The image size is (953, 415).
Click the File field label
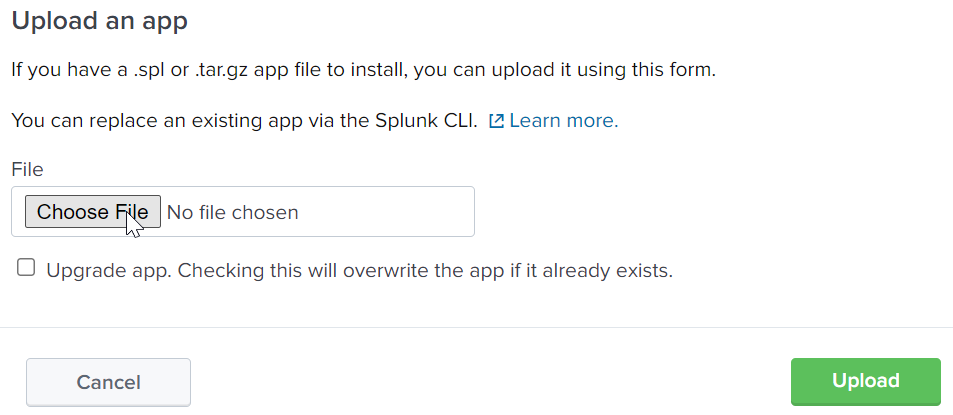(x=27, y=170)
